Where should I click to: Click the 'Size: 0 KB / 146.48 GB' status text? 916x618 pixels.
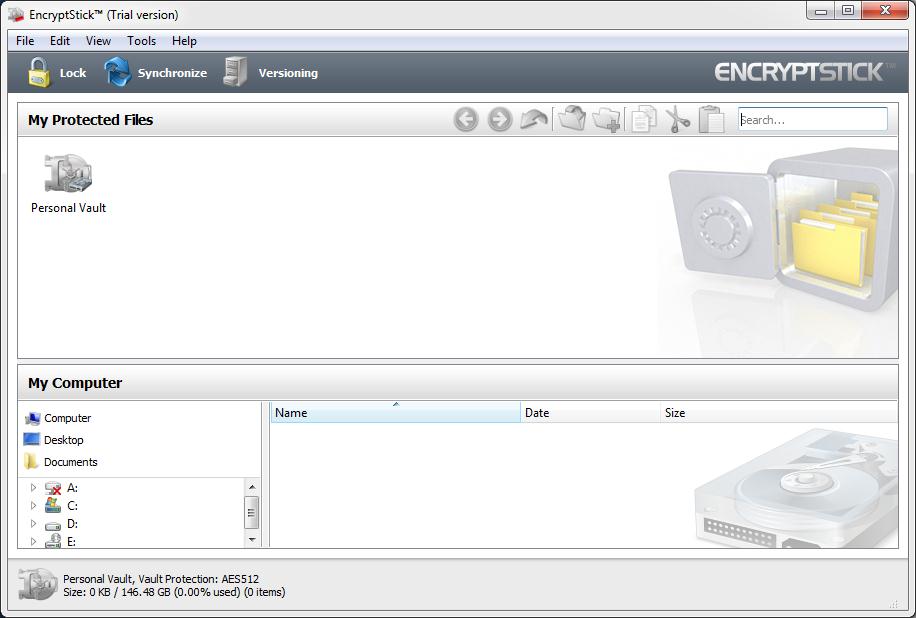click(x=116, y=592)
